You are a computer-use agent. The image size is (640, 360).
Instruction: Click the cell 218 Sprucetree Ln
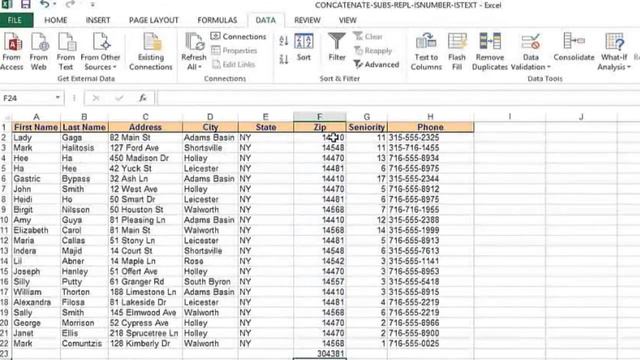[145, 333]
